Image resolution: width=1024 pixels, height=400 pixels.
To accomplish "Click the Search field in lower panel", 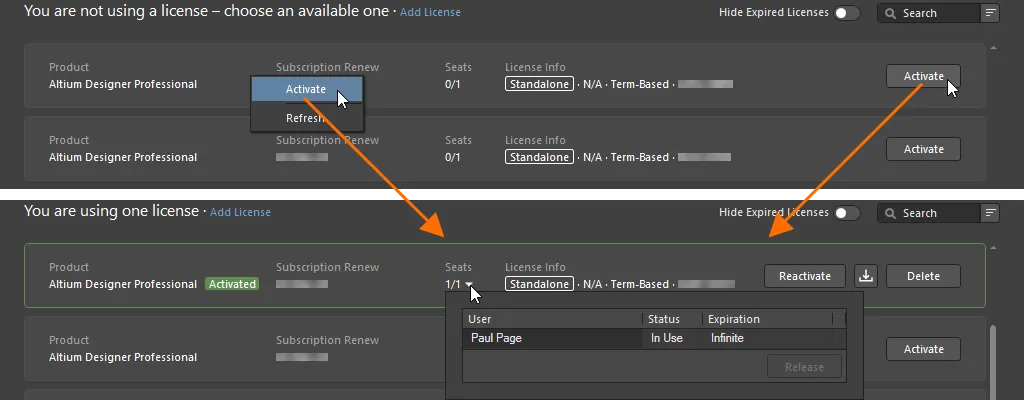I will click(x=929, y=213).
